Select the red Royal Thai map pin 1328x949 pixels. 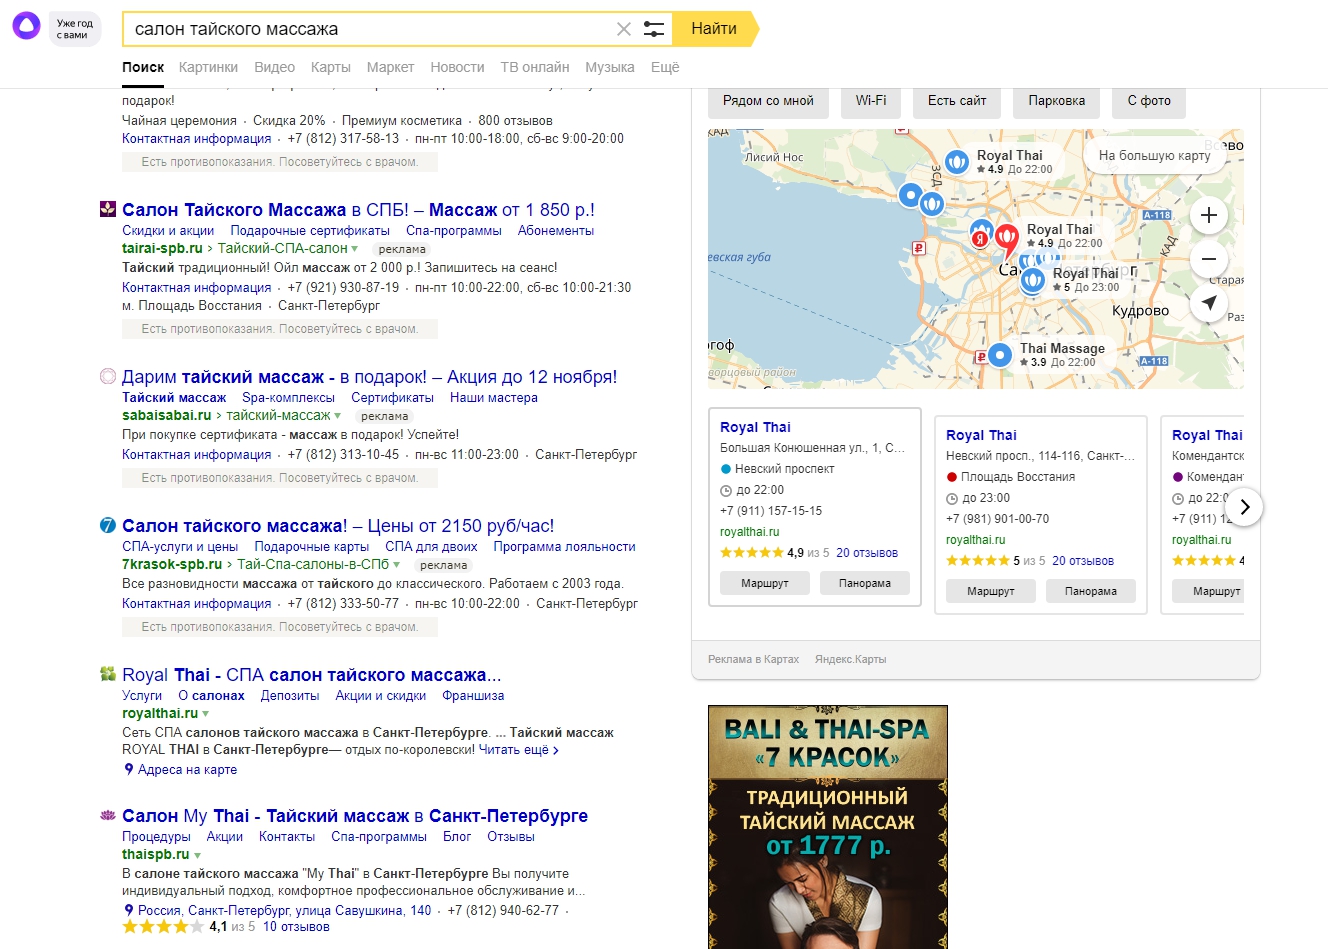click(1006, 240)
